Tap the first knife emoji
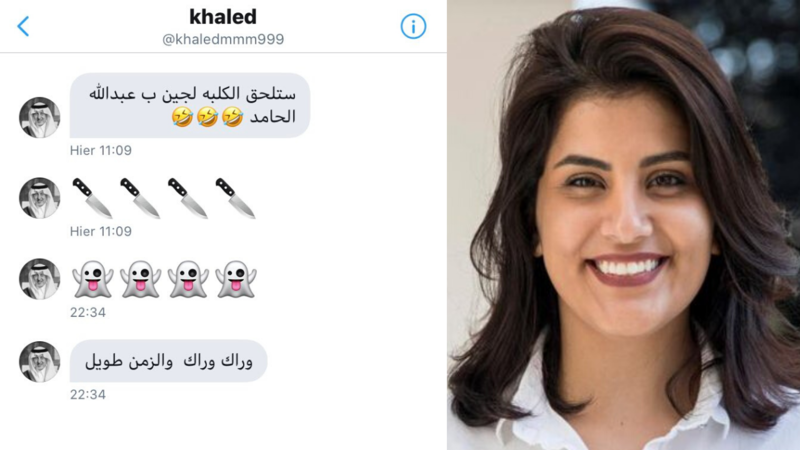The height and width of the screenshot is (450, 800). click(92, 198)
